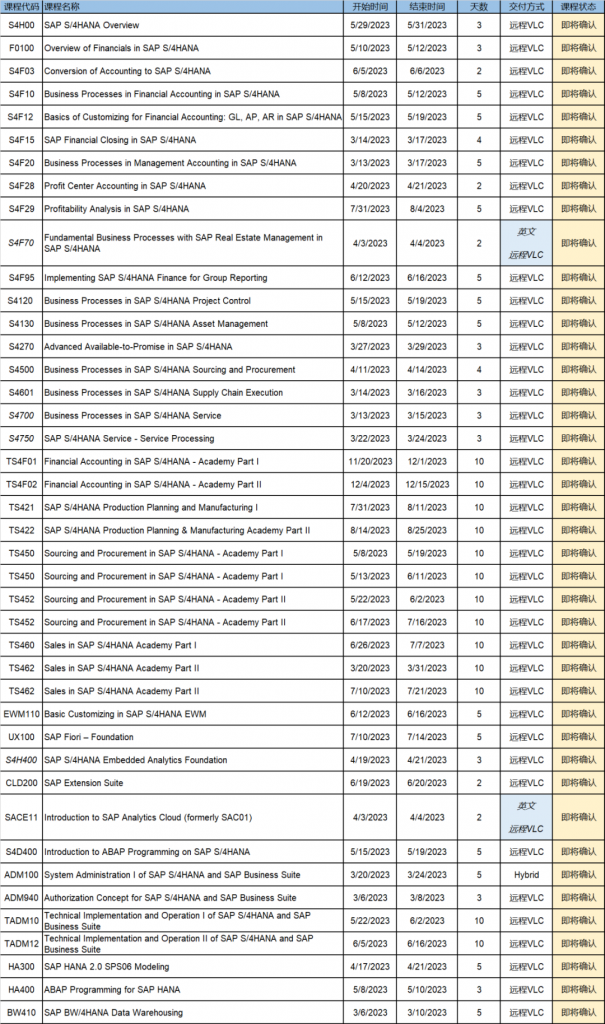605x1024 pixels.
Task: Click the Hybrid delivery cell for ADM100
Action: click(x=526, y=875)
